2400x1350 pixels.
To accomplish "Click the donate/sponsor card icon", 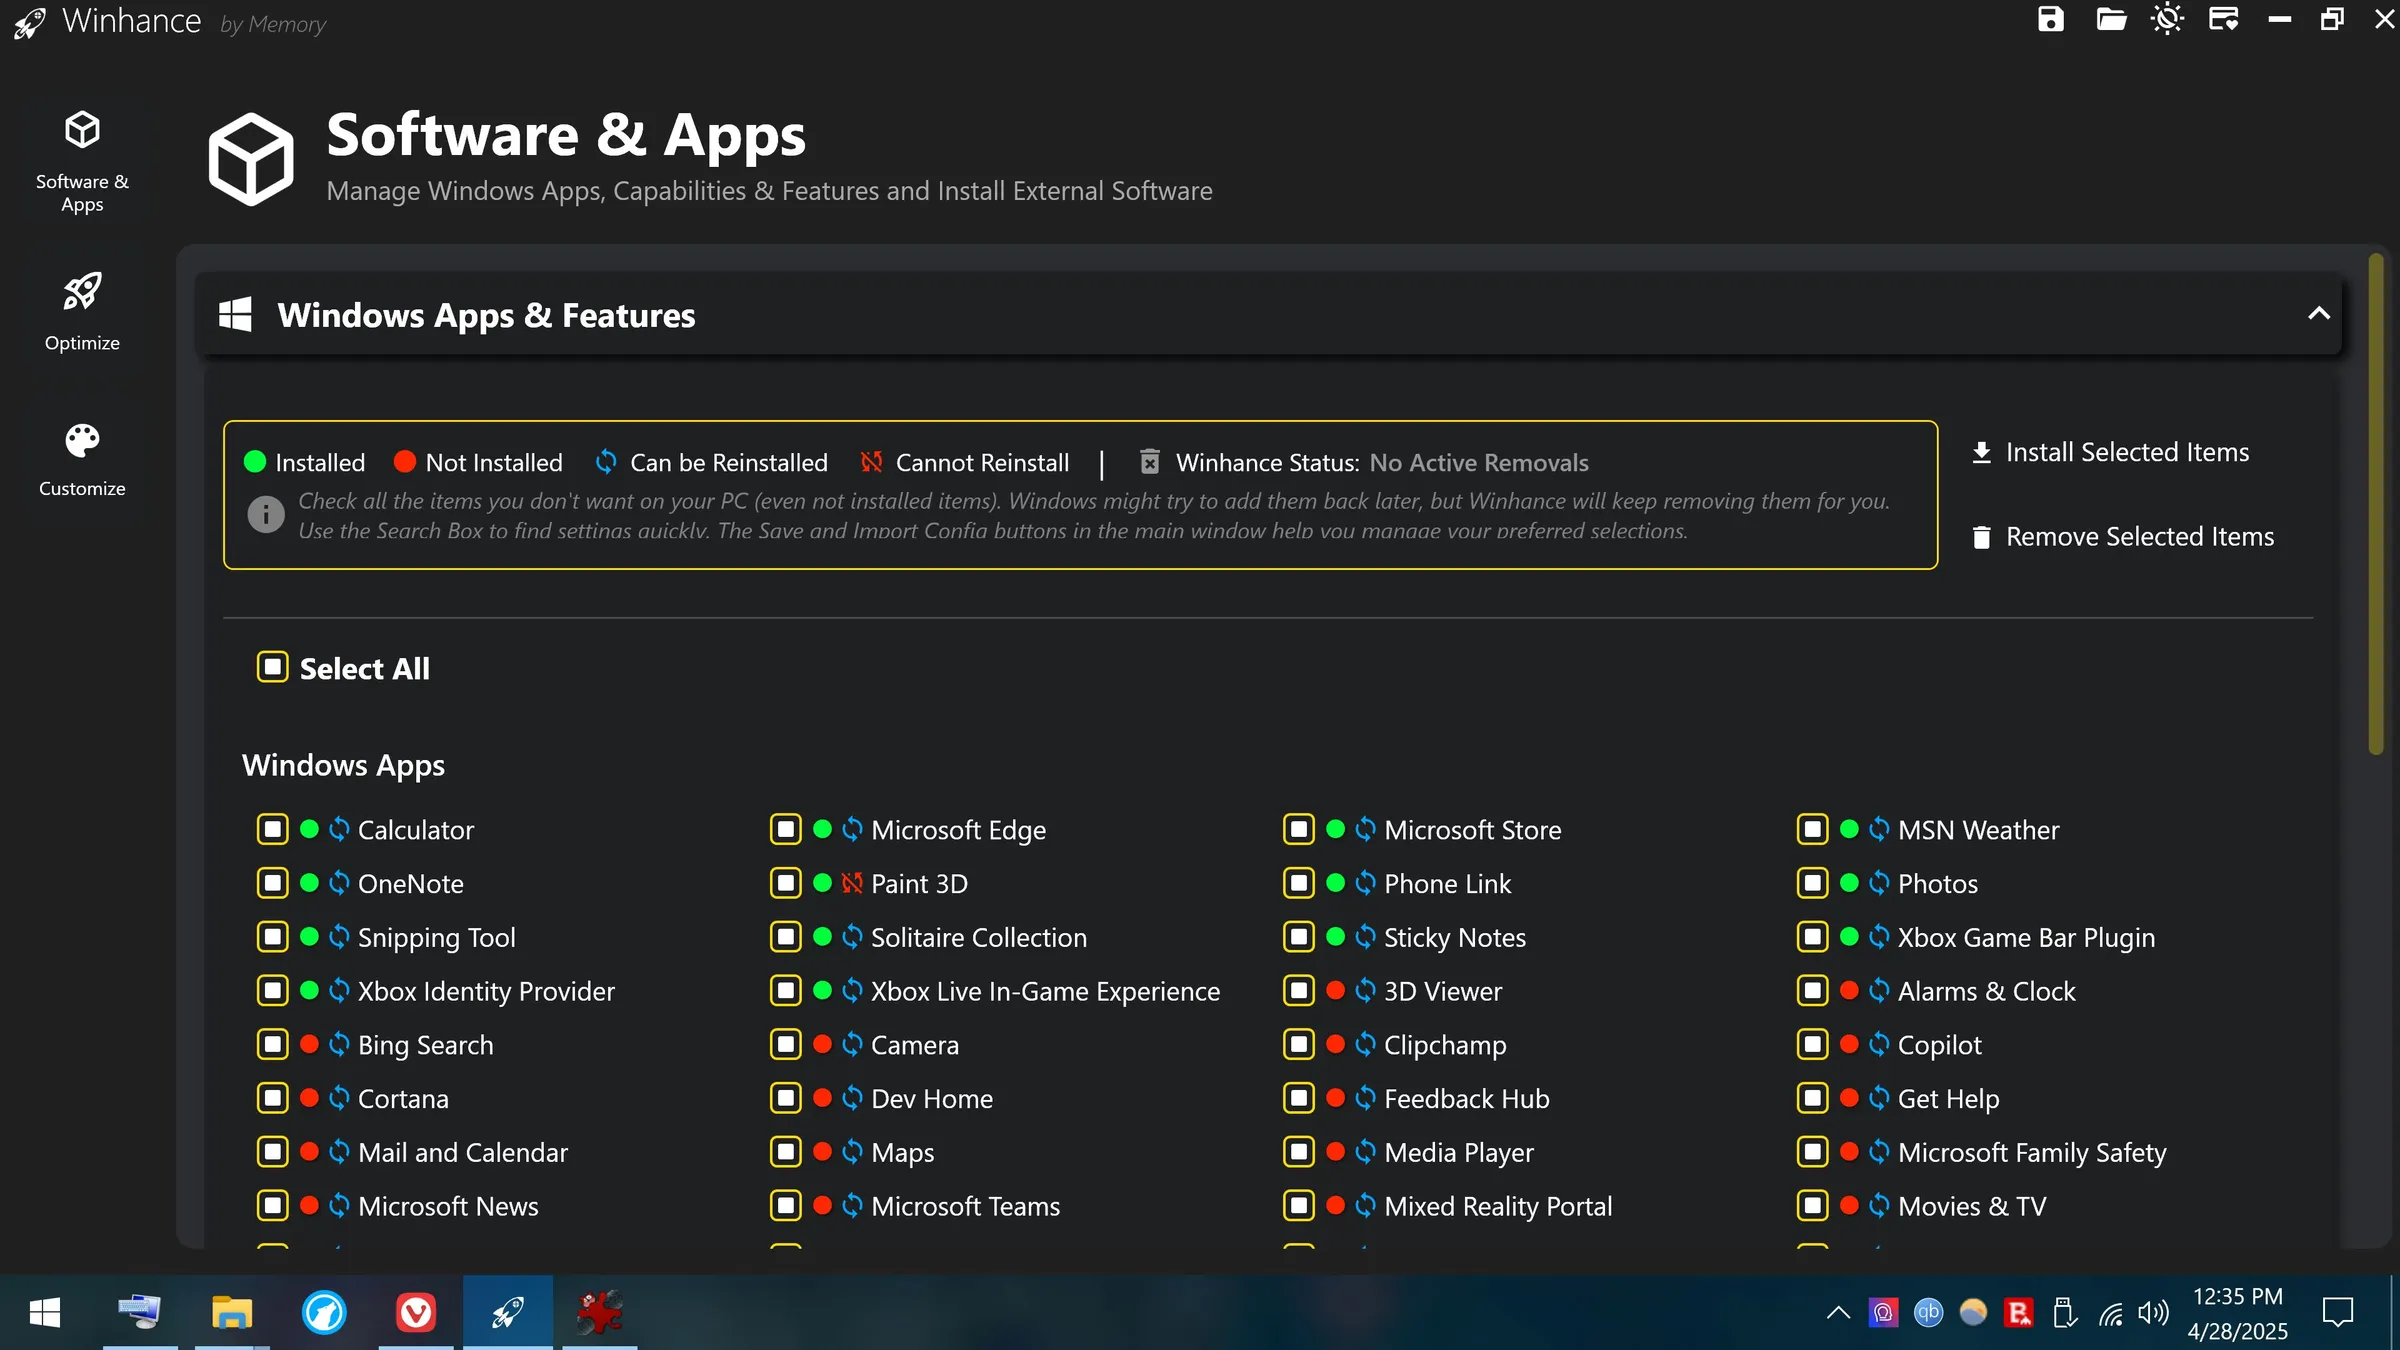I will tap(2224, 19).
